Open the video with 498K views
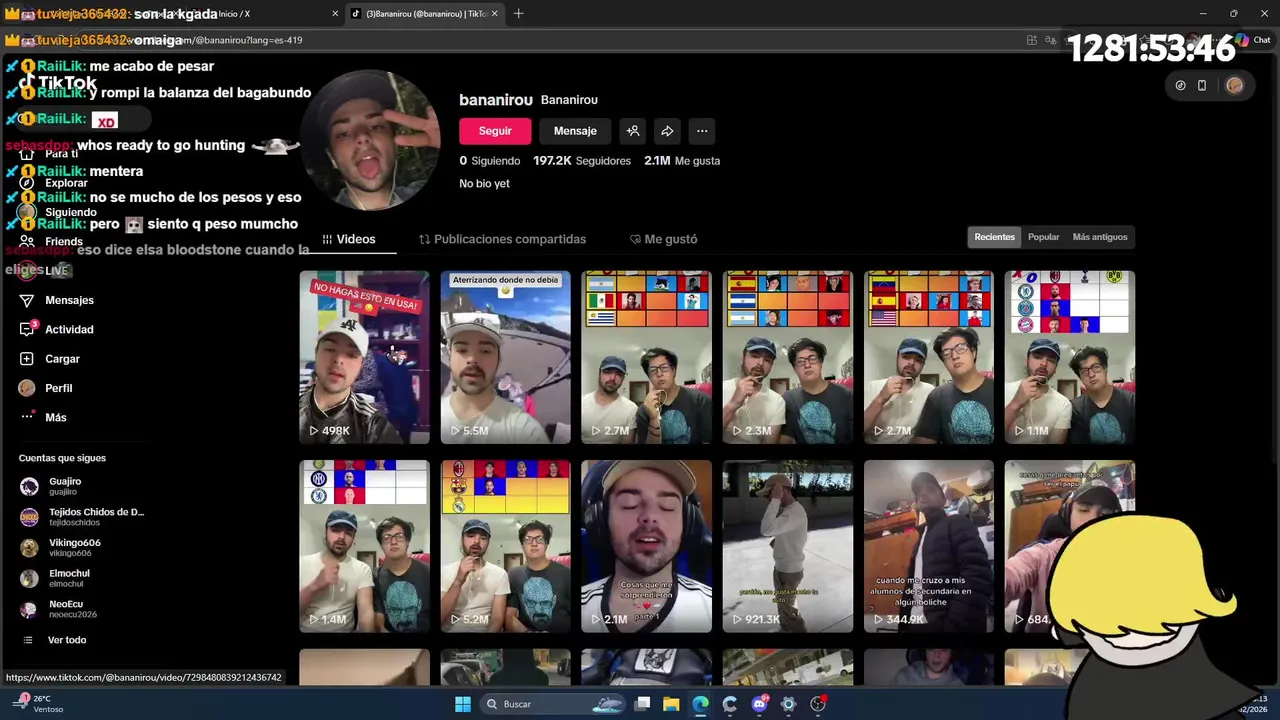This screenshot has width=1280, height=720. coord(364,357)
